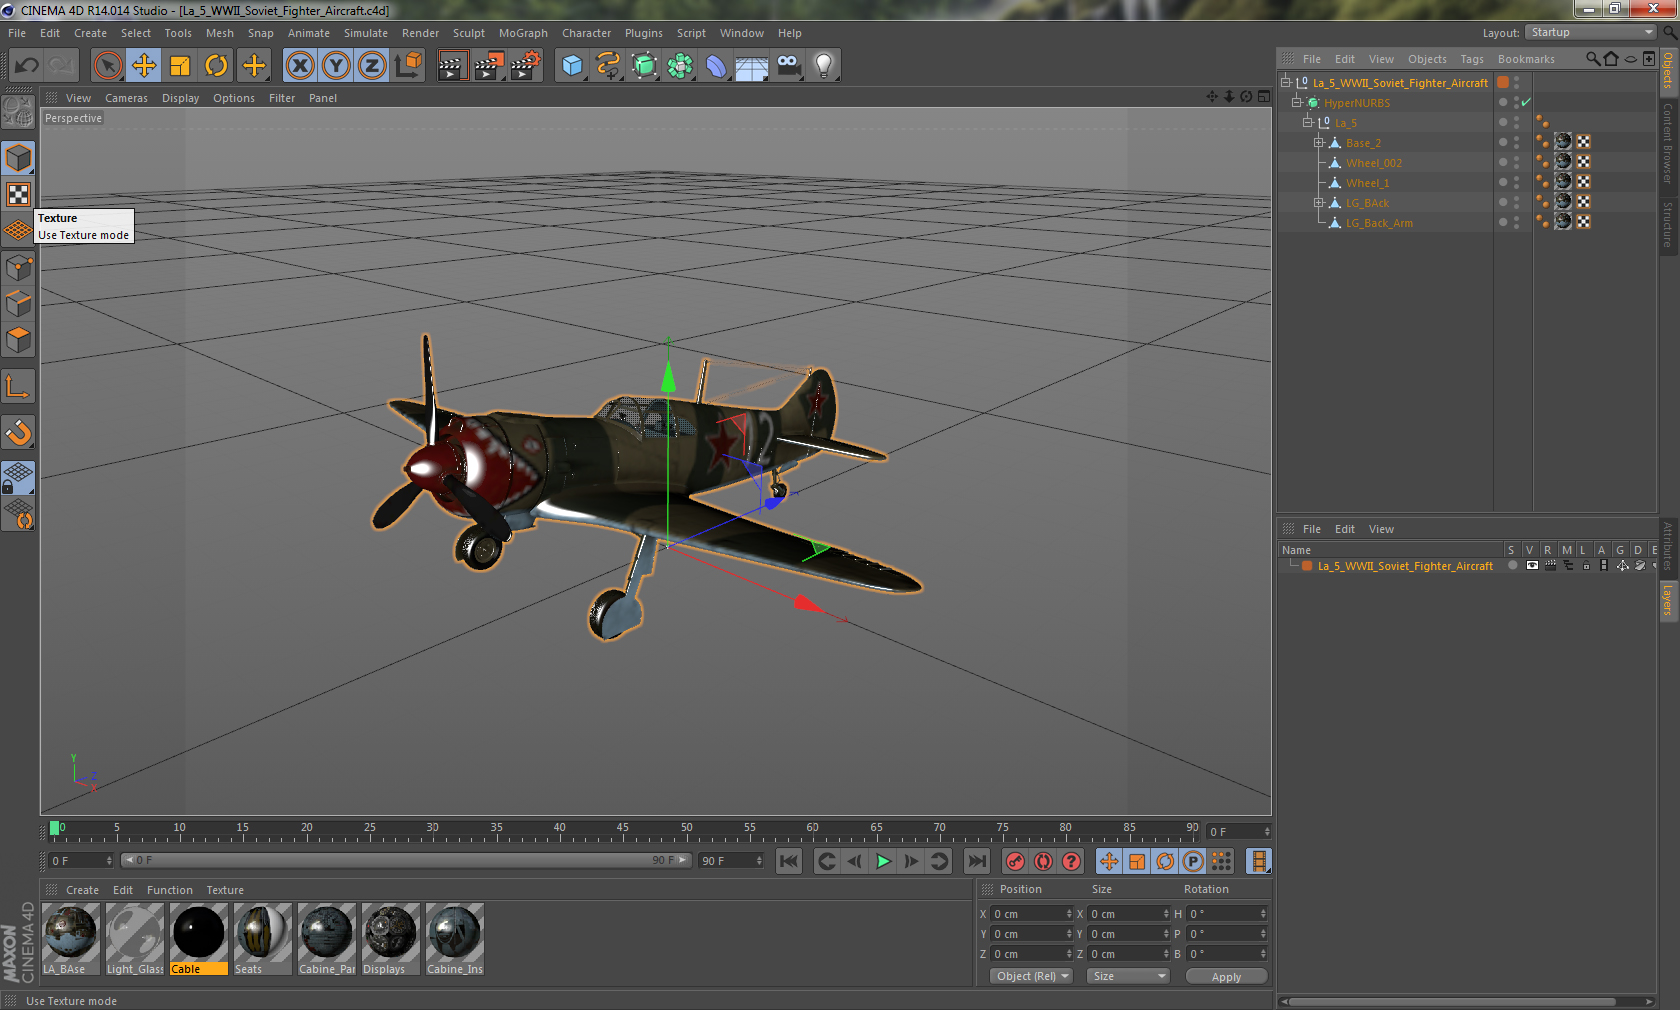Toggle snapping magnet icon
This screenshot has width=1680, height=1010.
pos(18,432)
